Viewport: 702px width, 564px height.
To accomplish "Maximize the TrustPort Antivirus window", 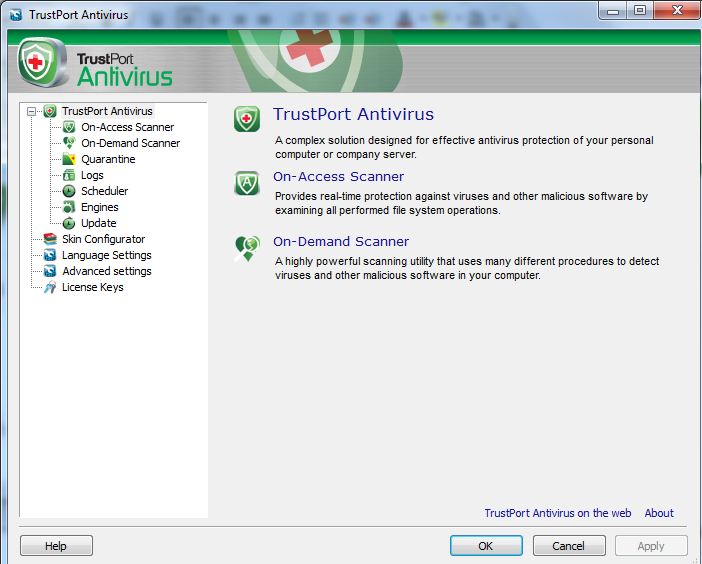I will pyautogui.click(x=640, y=11).
